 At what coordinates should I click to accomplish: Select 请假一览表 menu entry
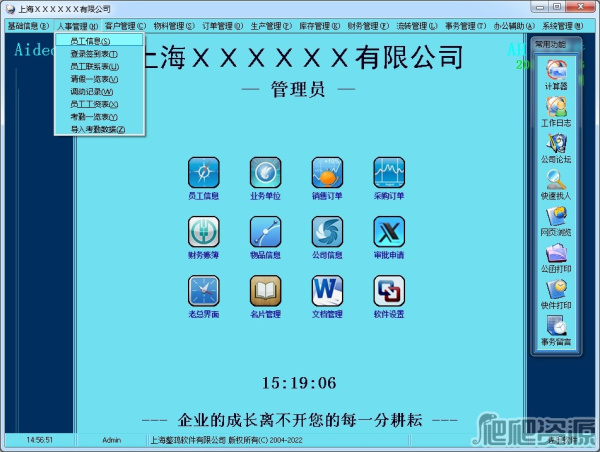coord(99,79)
